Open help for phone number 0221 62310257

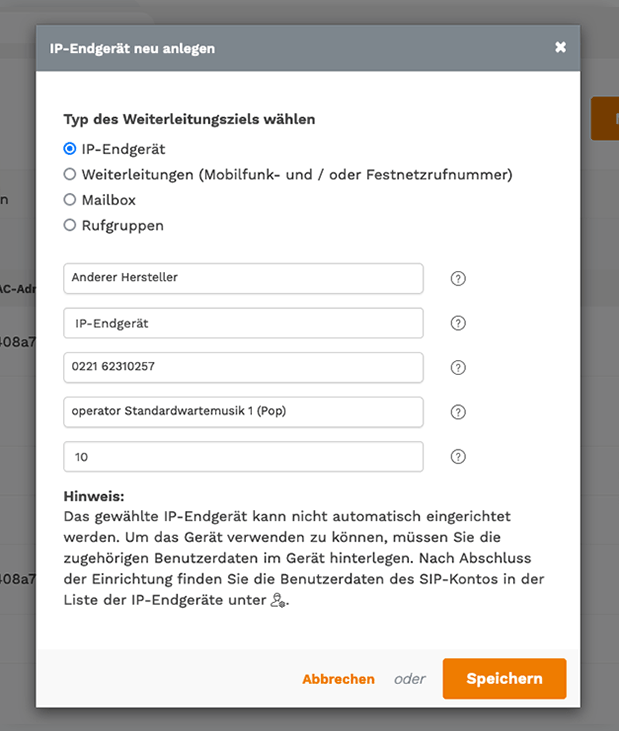coord(458,367)
